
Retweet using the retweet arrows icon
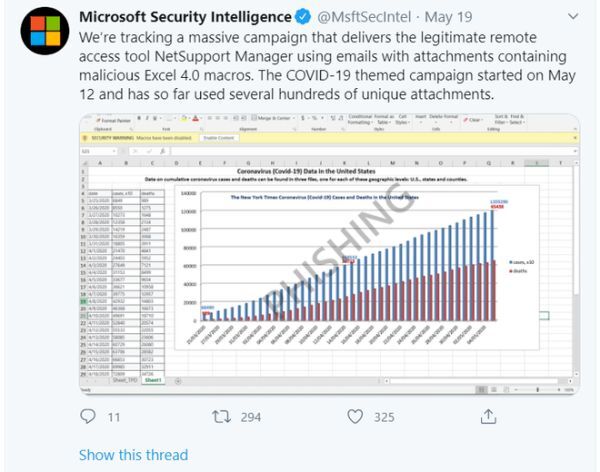pyautogui.click(x=222, y=416)
